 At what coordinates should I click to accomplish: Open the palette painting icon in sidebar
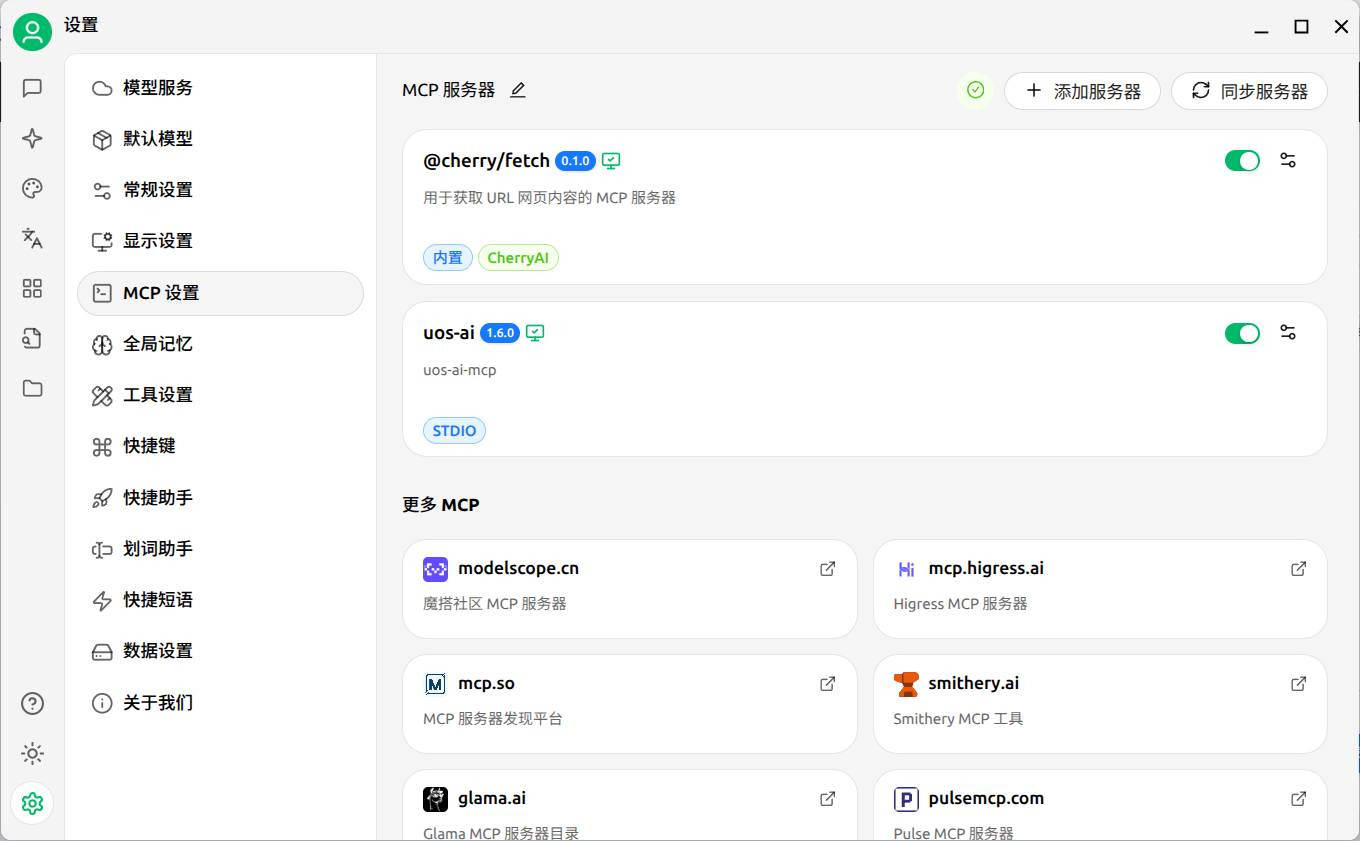[32, 189]
